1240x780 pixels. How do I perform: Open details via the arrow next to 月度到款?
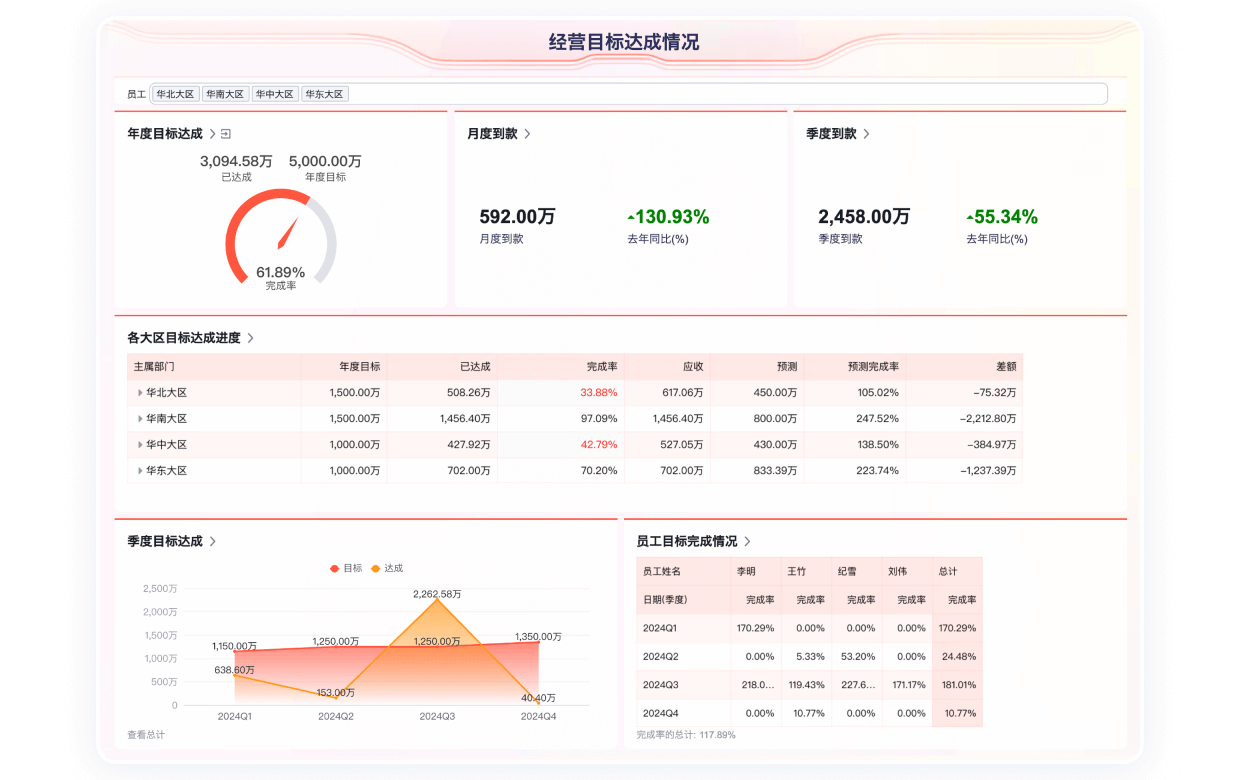[528, 133]
